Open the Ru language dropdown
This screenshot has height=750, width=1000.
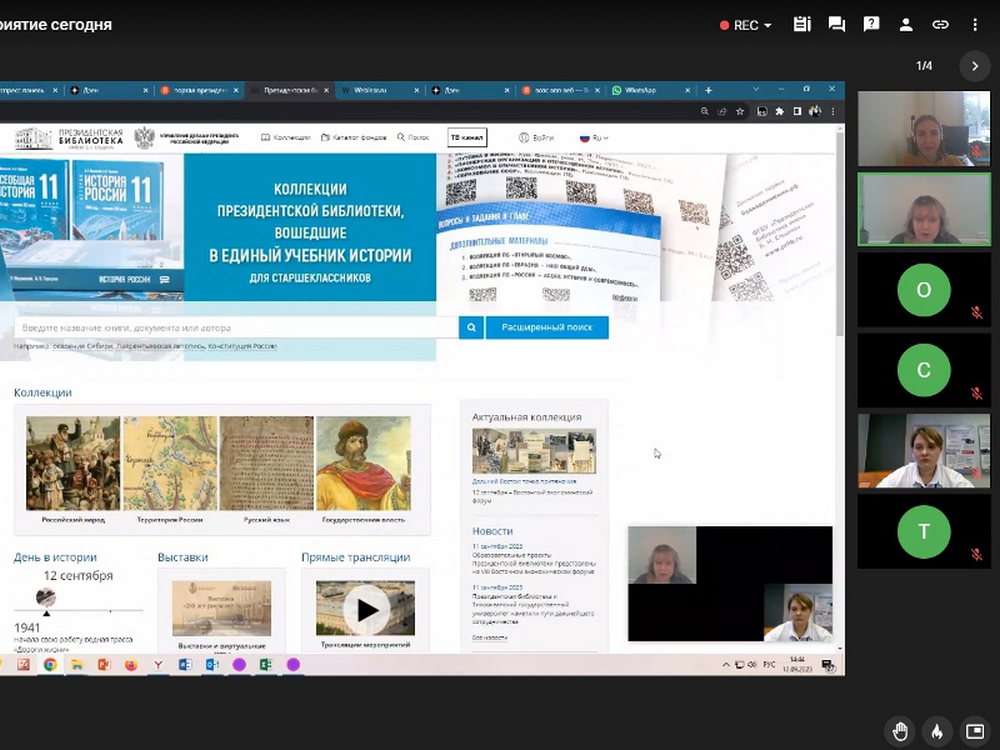click(594, 138)
